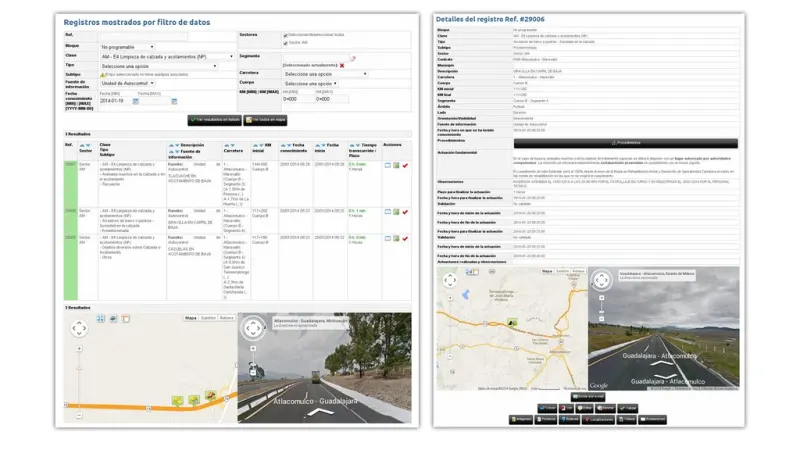
Task: Click the Segmento input field
Action: point(315,58)
